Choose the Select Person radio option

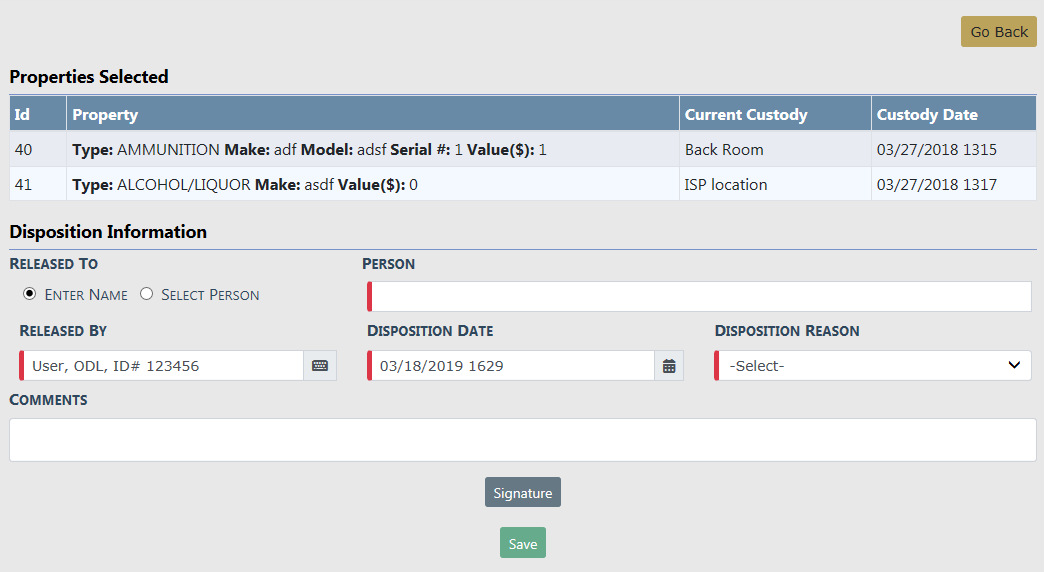point(147,294)
